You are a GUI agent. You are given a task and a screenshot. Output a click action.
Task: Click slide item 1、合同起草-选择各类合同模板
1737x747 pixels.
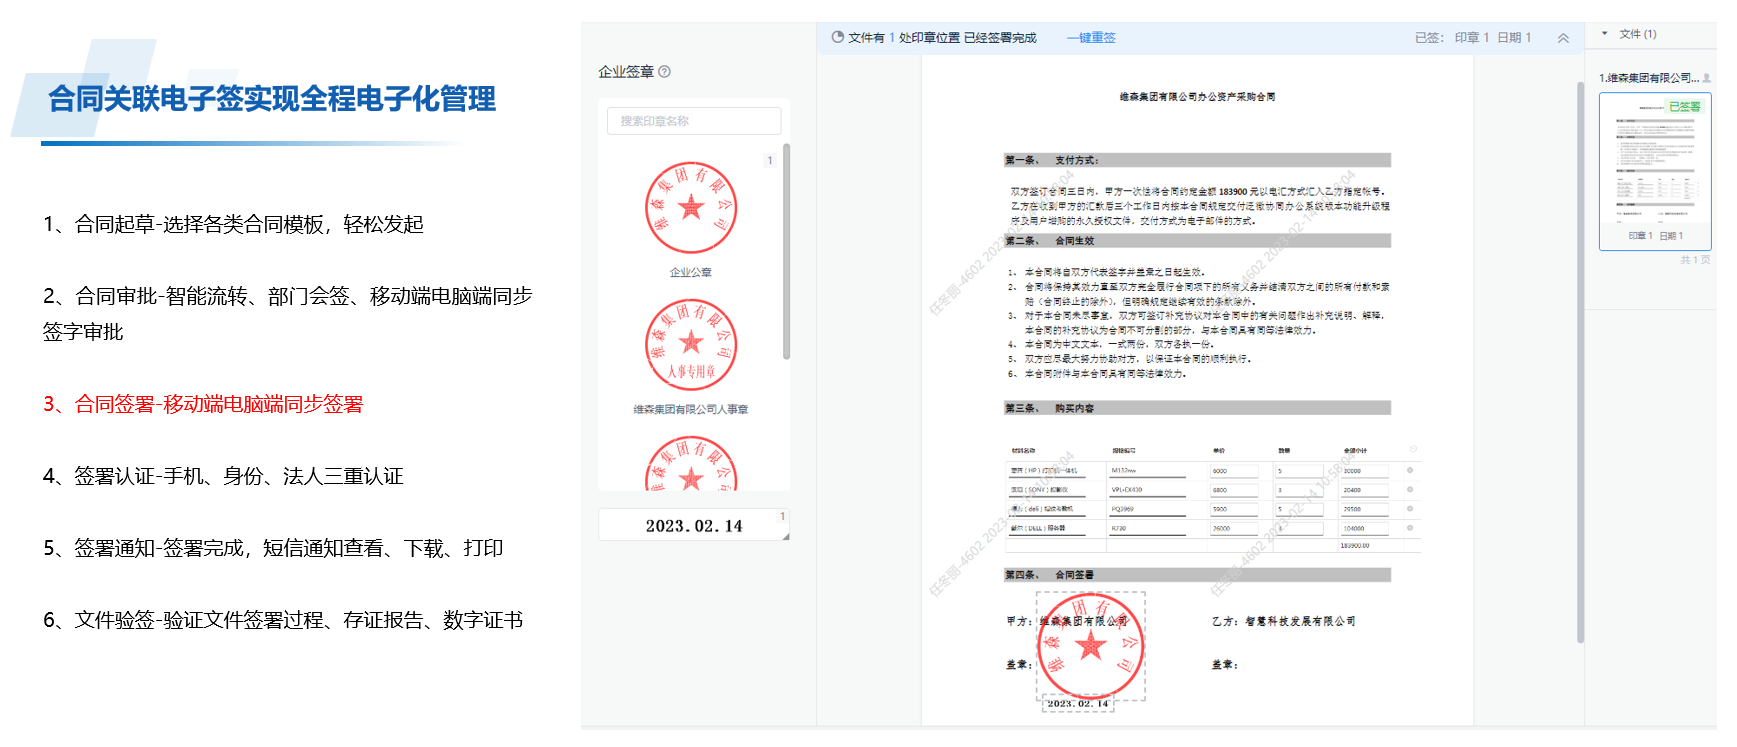pyautogui.click(x=233, y=224)
